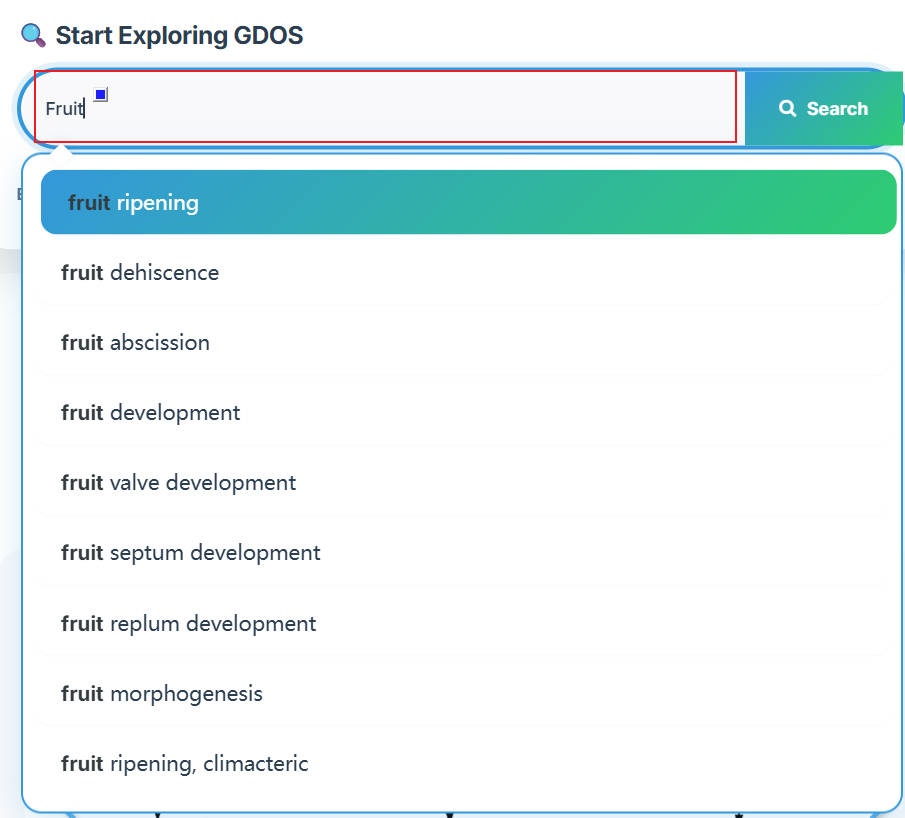Pick the 'fruit abscission' suggestion
This screenshot has width=905, height=818.
coord(468,342)
